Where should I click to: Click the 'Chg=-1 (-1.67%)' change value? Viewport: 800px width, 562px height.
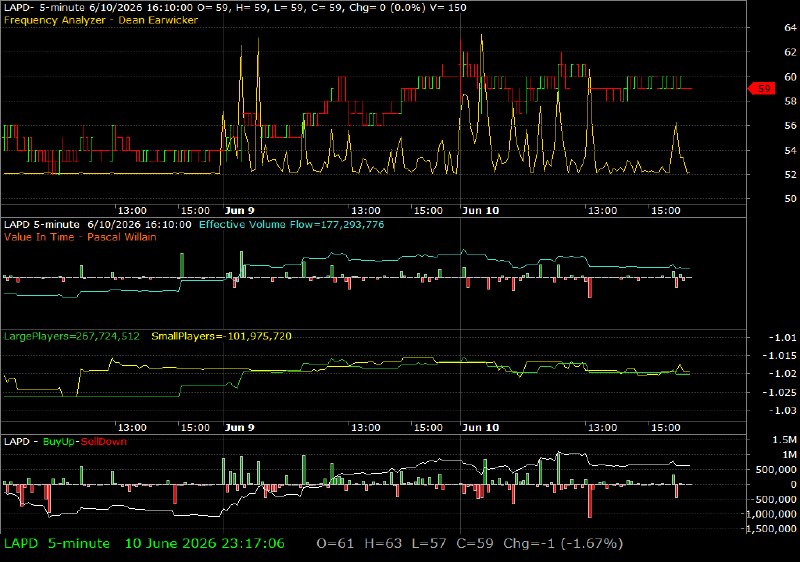[563, 544]
